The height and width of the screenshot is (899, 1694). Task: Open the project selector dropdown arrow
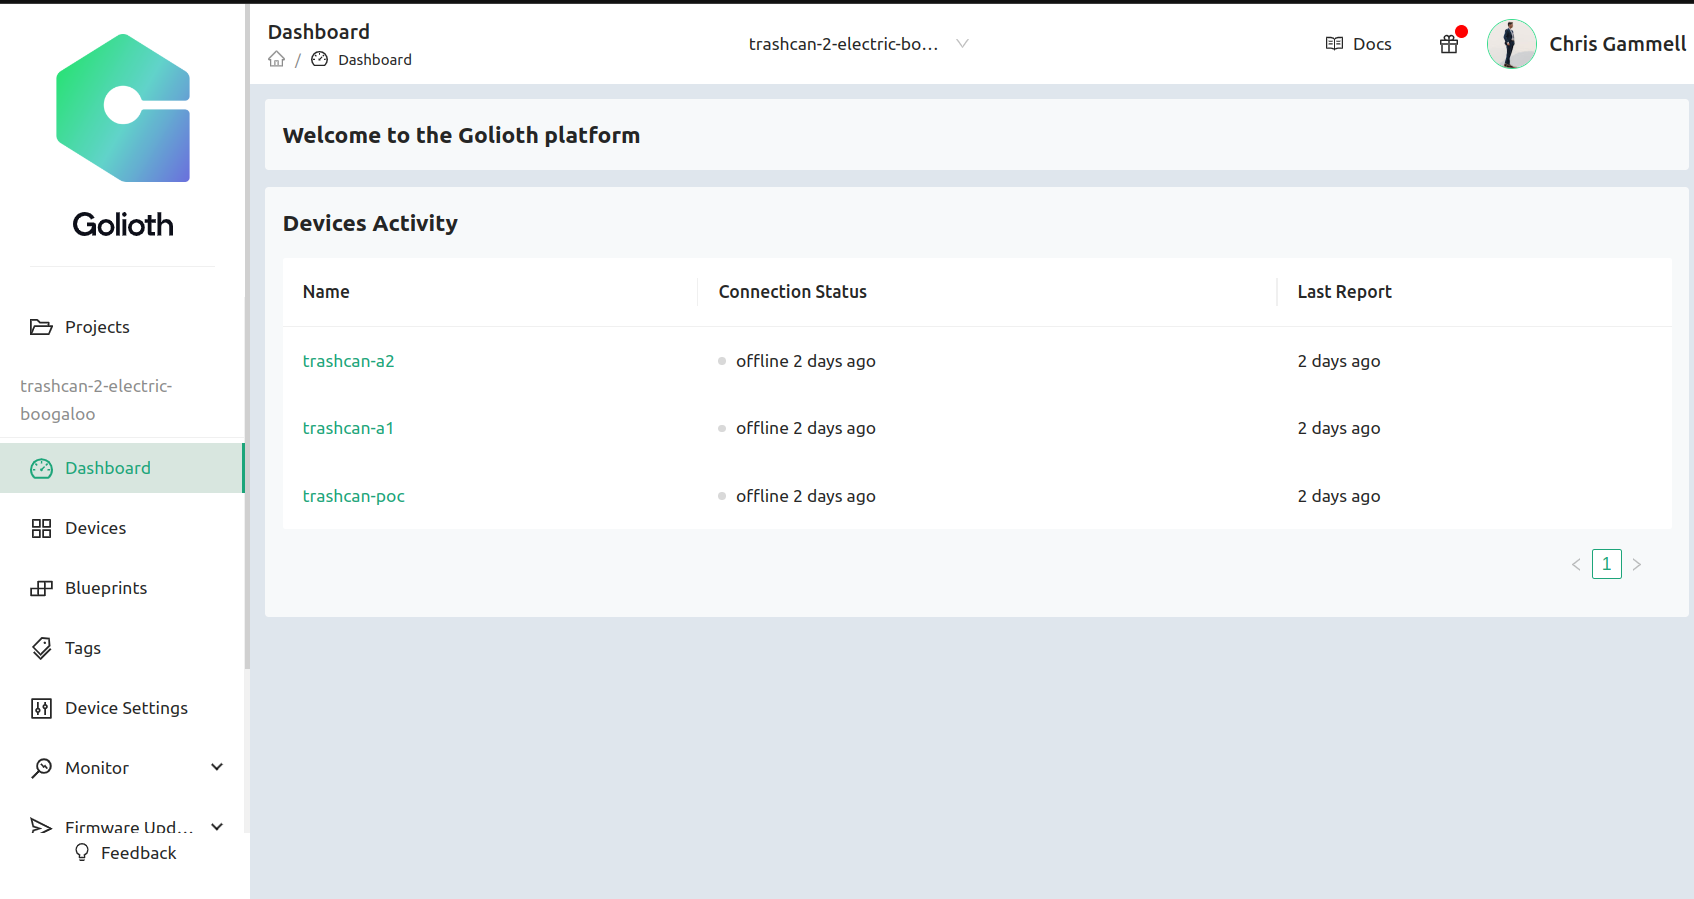click(962, 44)
